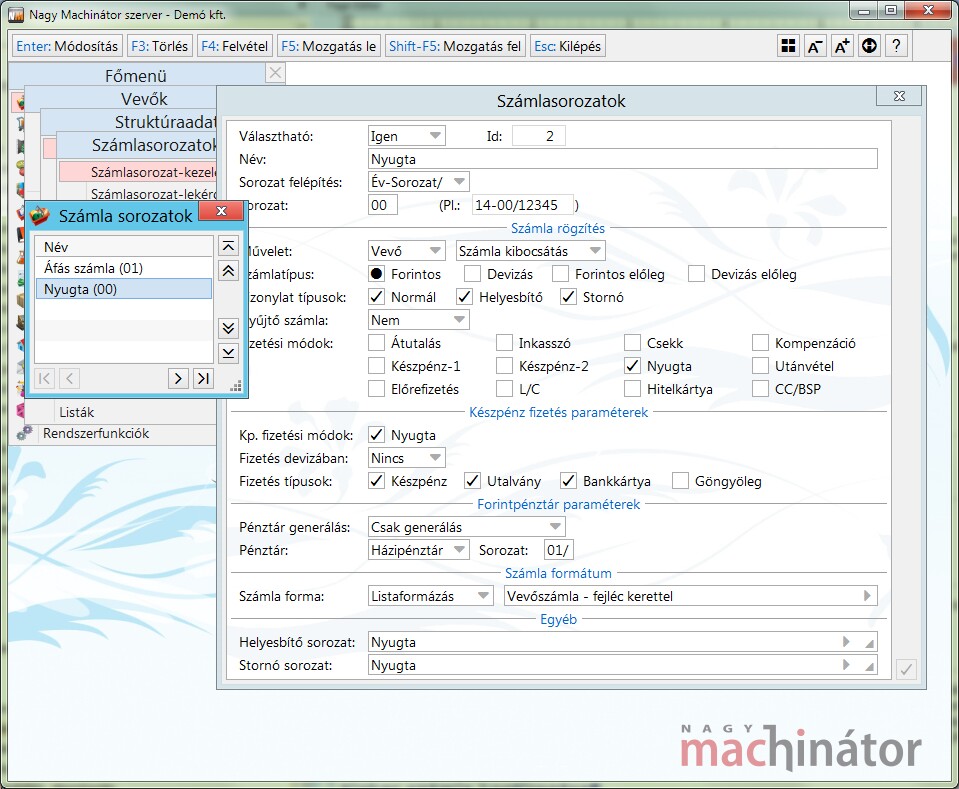The height and width of the screenshot is (789, 959).
Task: Open the Listák menu item
Action: (78, 412)
